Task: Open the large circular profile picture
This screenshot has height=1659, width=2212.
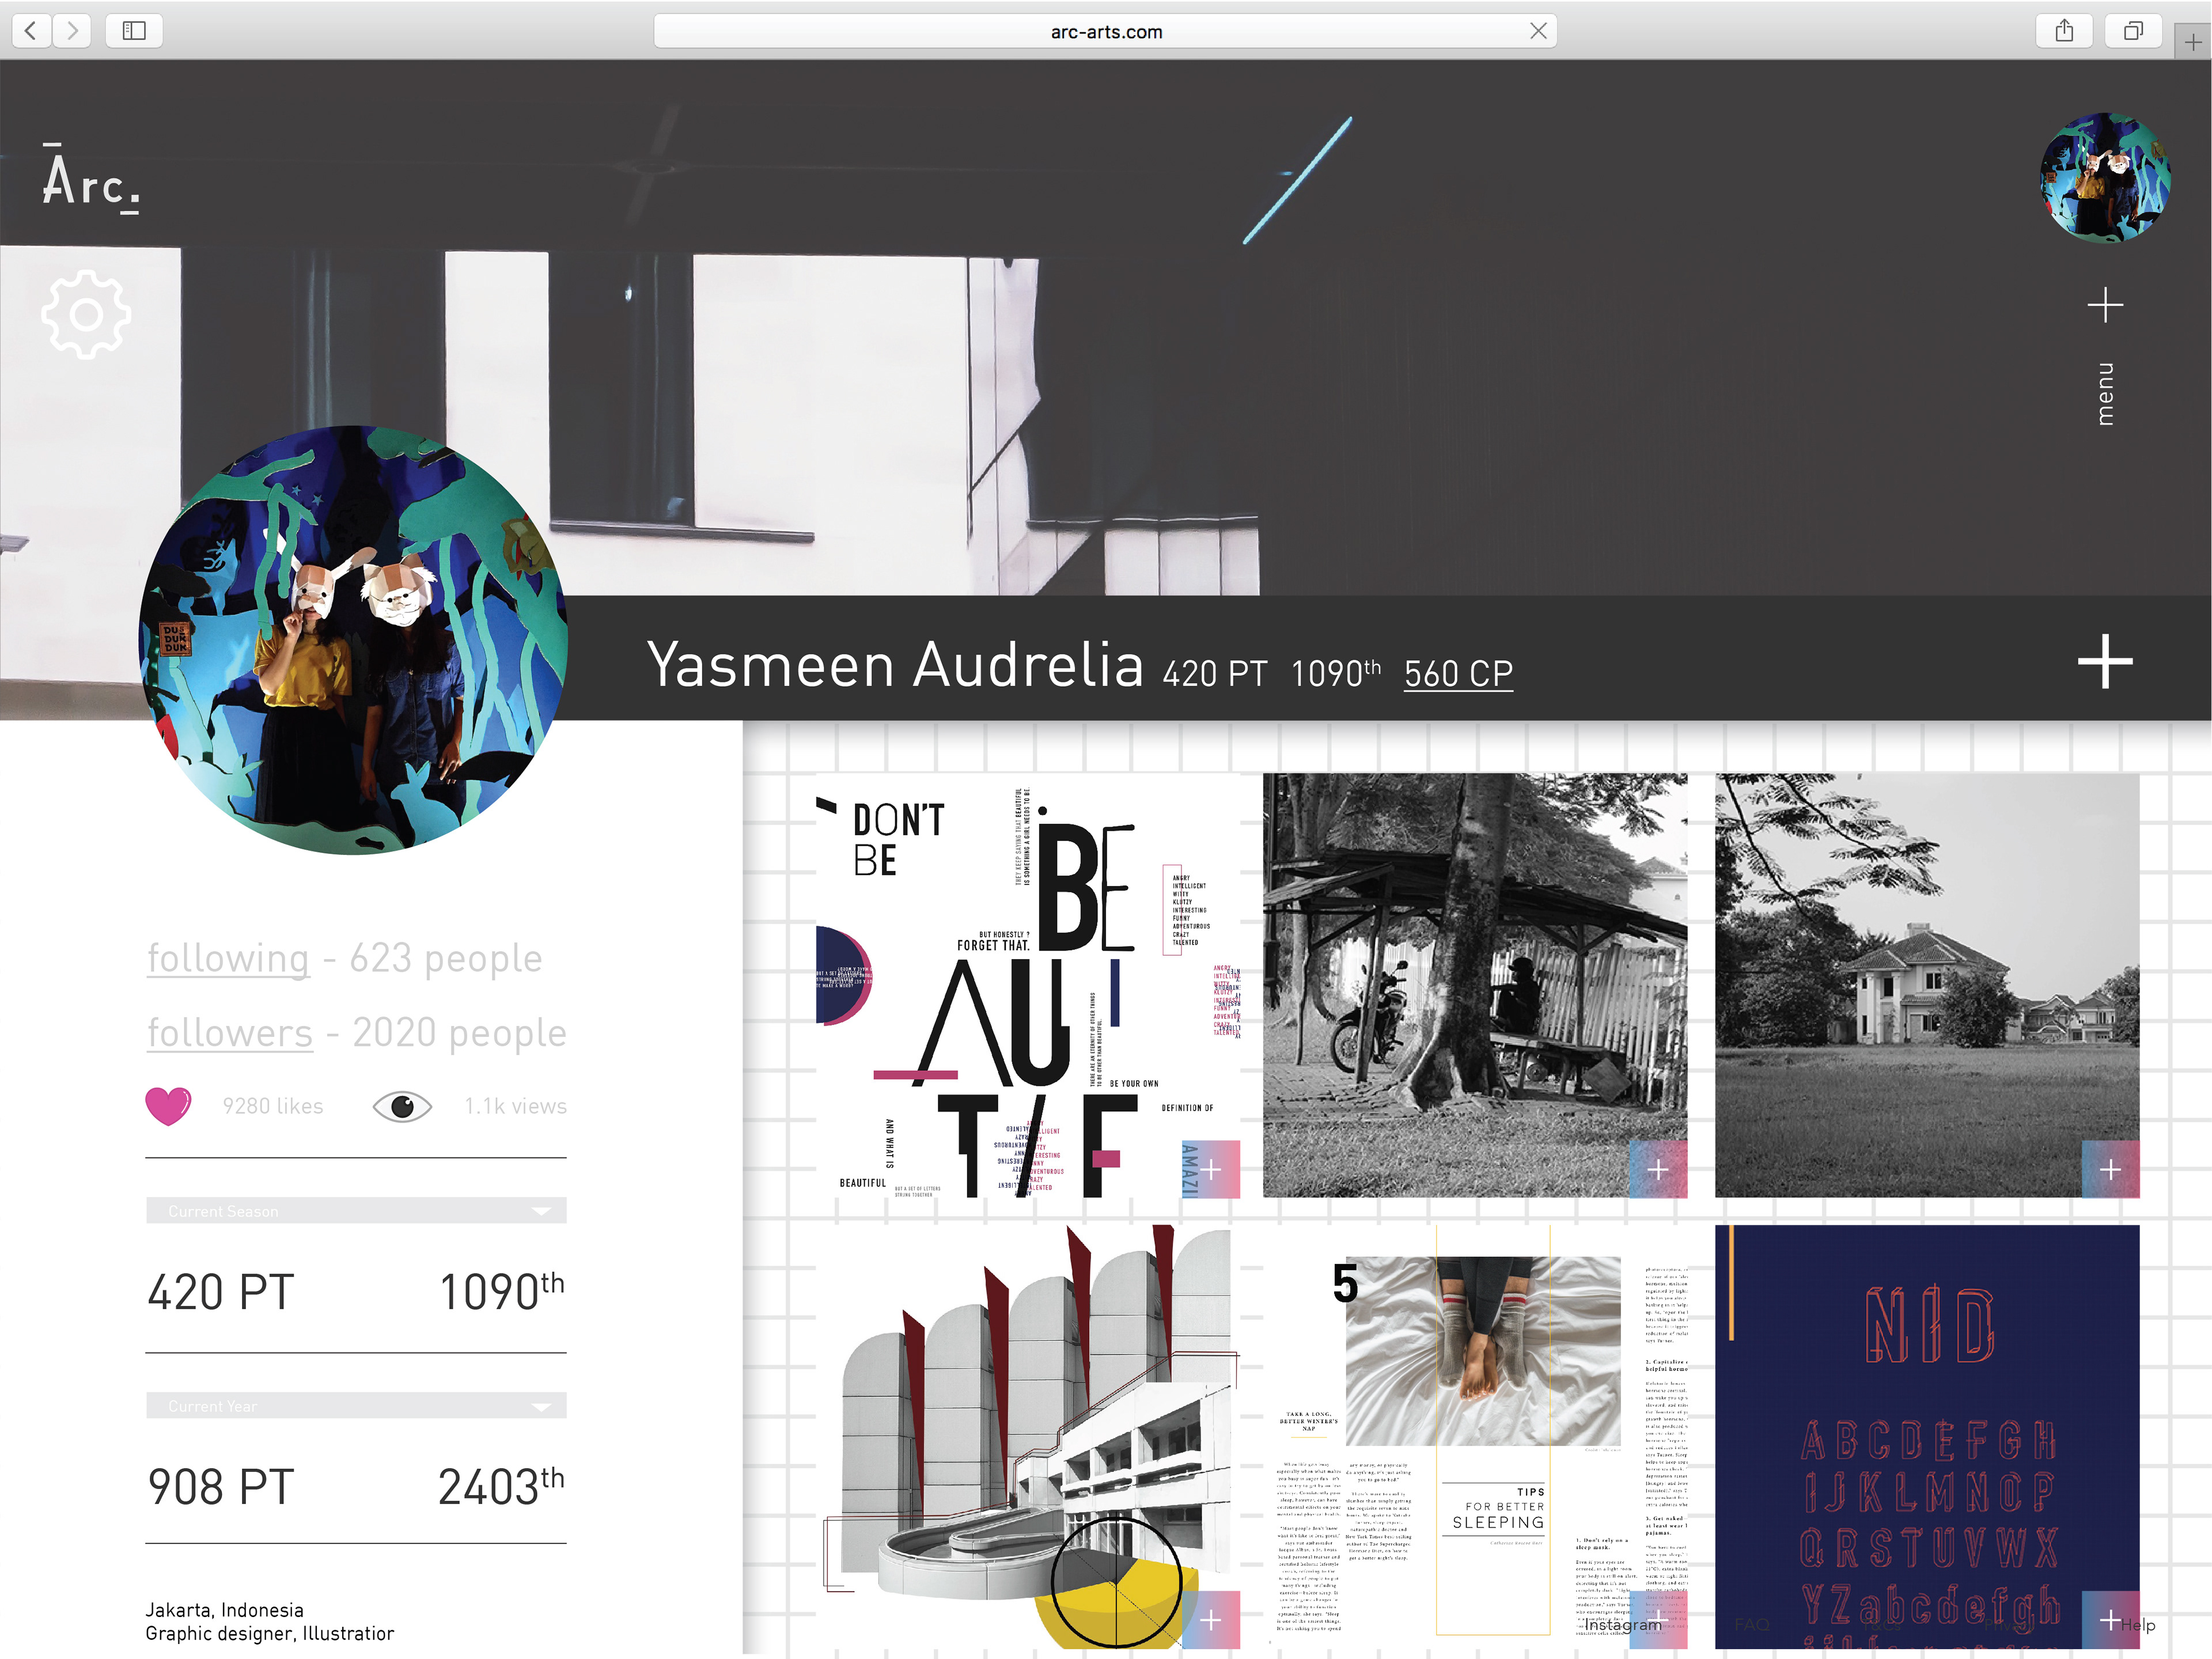Action: (x=353, y=640)
